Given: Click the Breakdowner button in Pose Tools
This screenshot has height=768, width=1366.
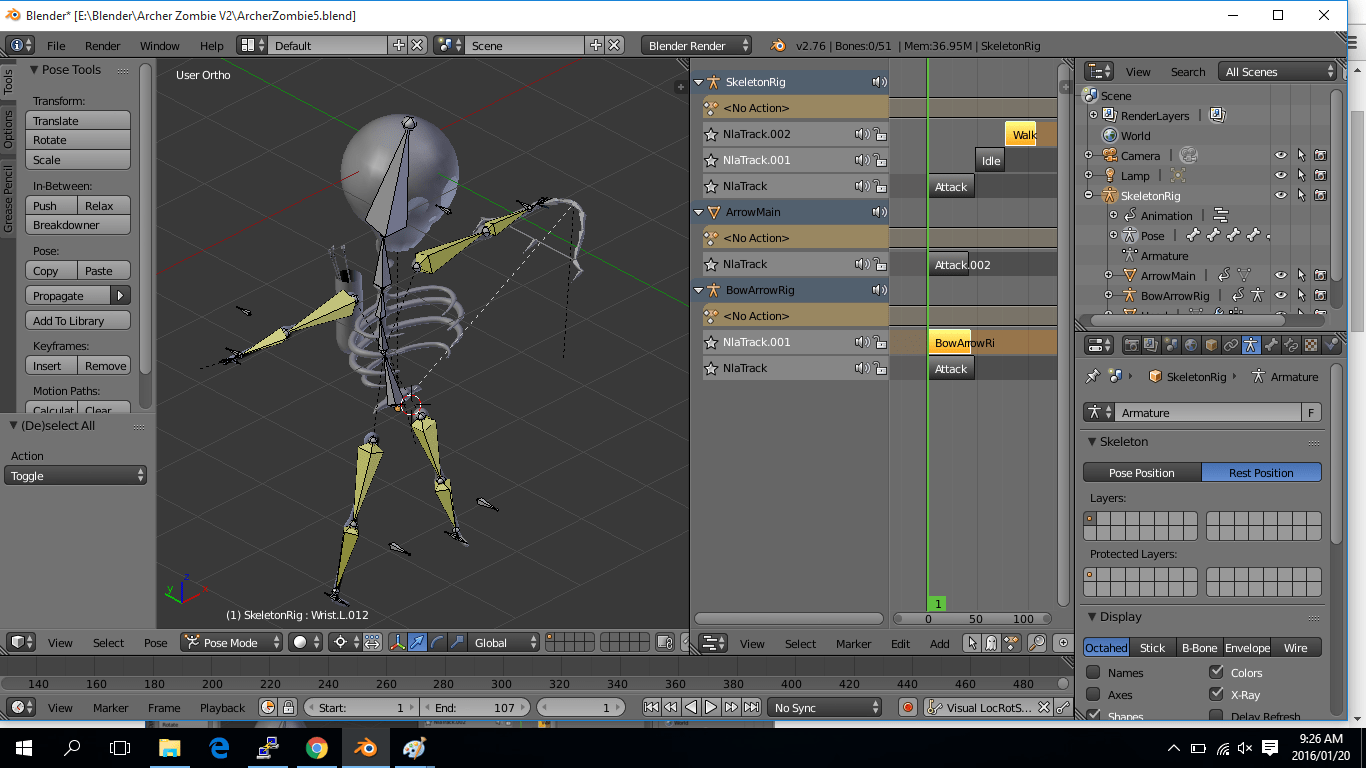Looking at the screenshot, I should (77, 223).
